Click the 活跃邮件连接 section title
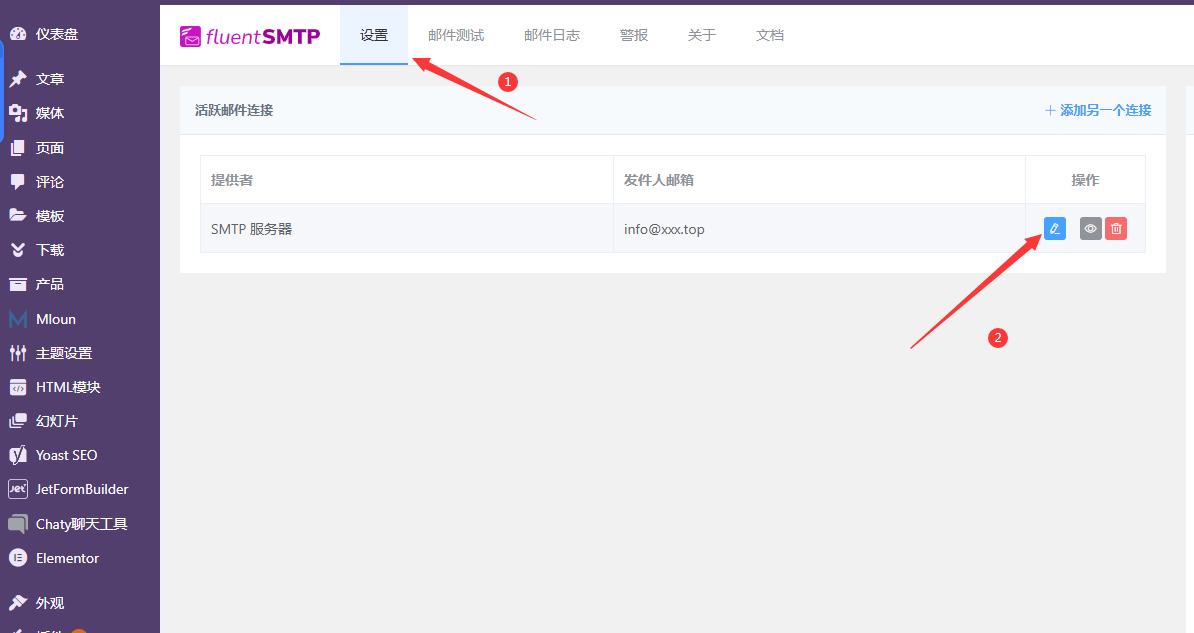The image size is (1194, 633). (x=234, y=110)
